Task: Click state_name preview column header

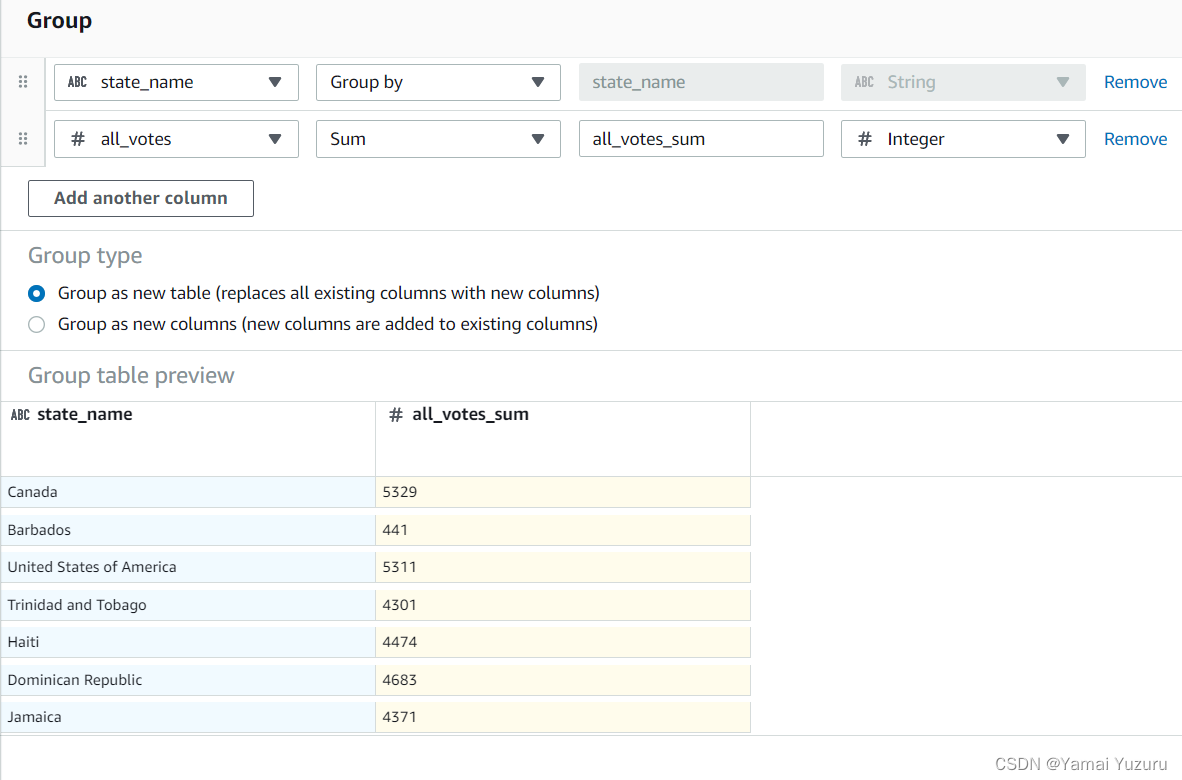Action: pos(188,439)
